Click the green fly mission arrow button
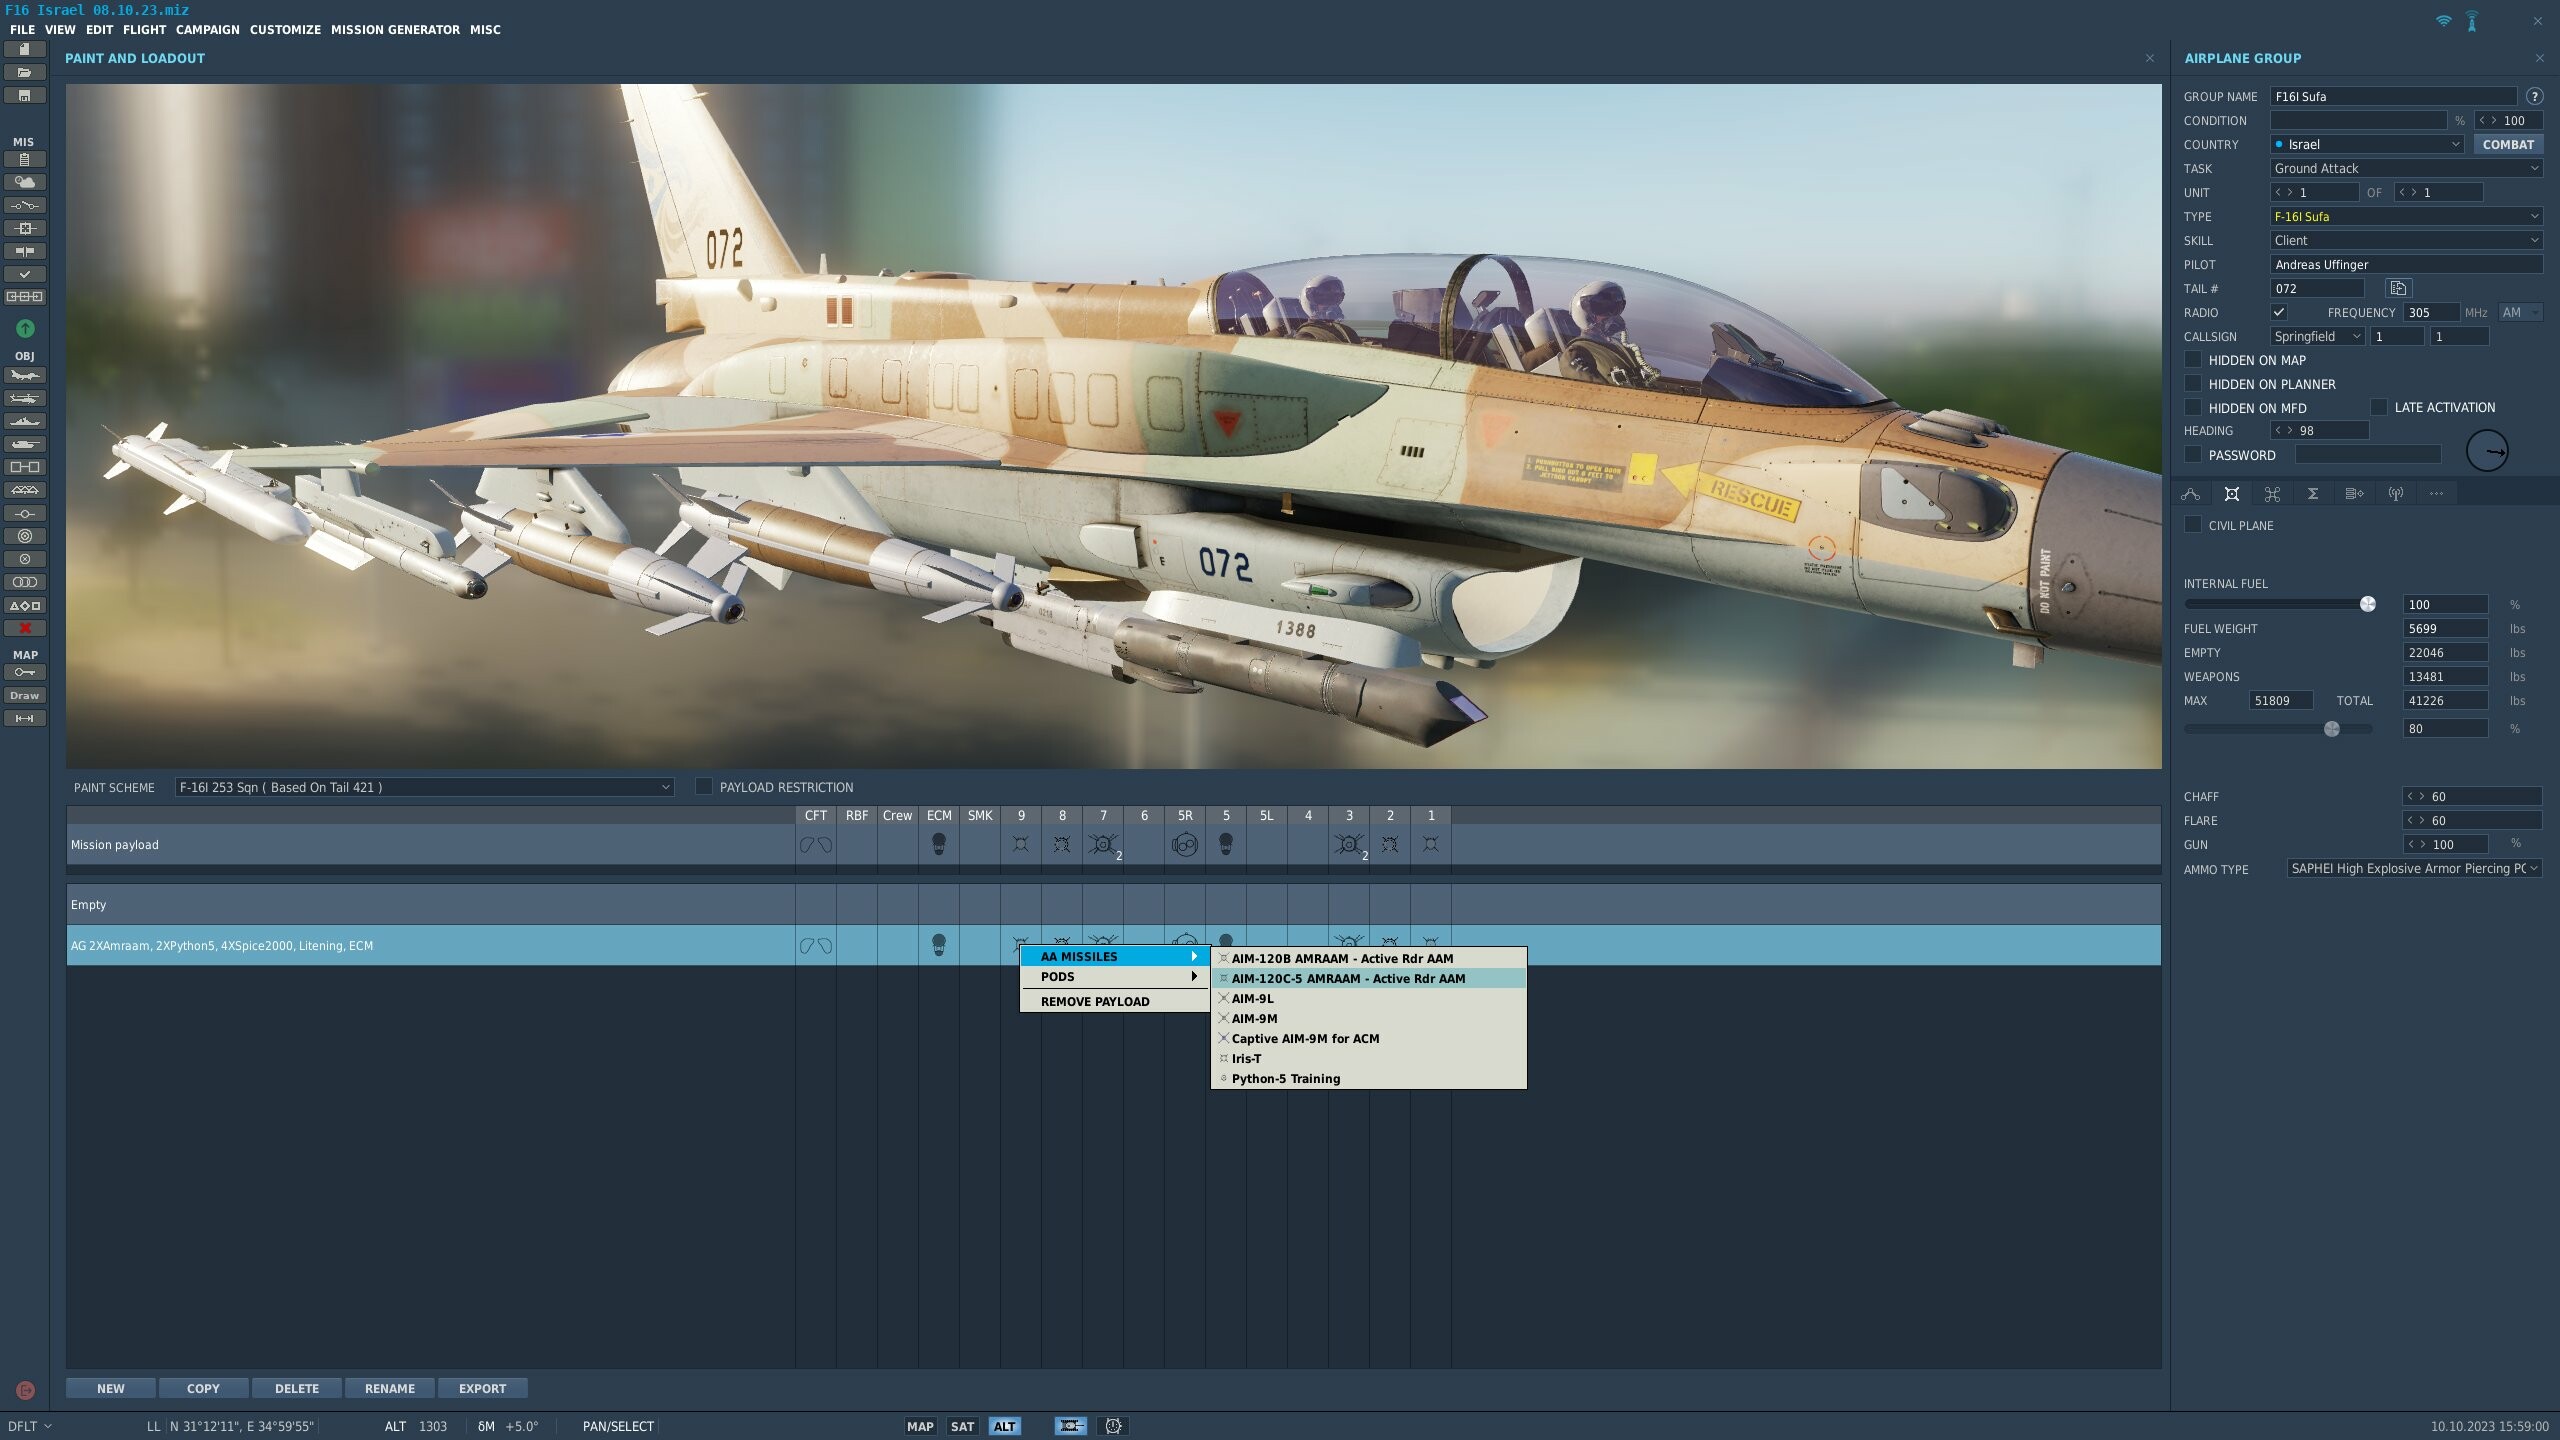 click(25, 329)
